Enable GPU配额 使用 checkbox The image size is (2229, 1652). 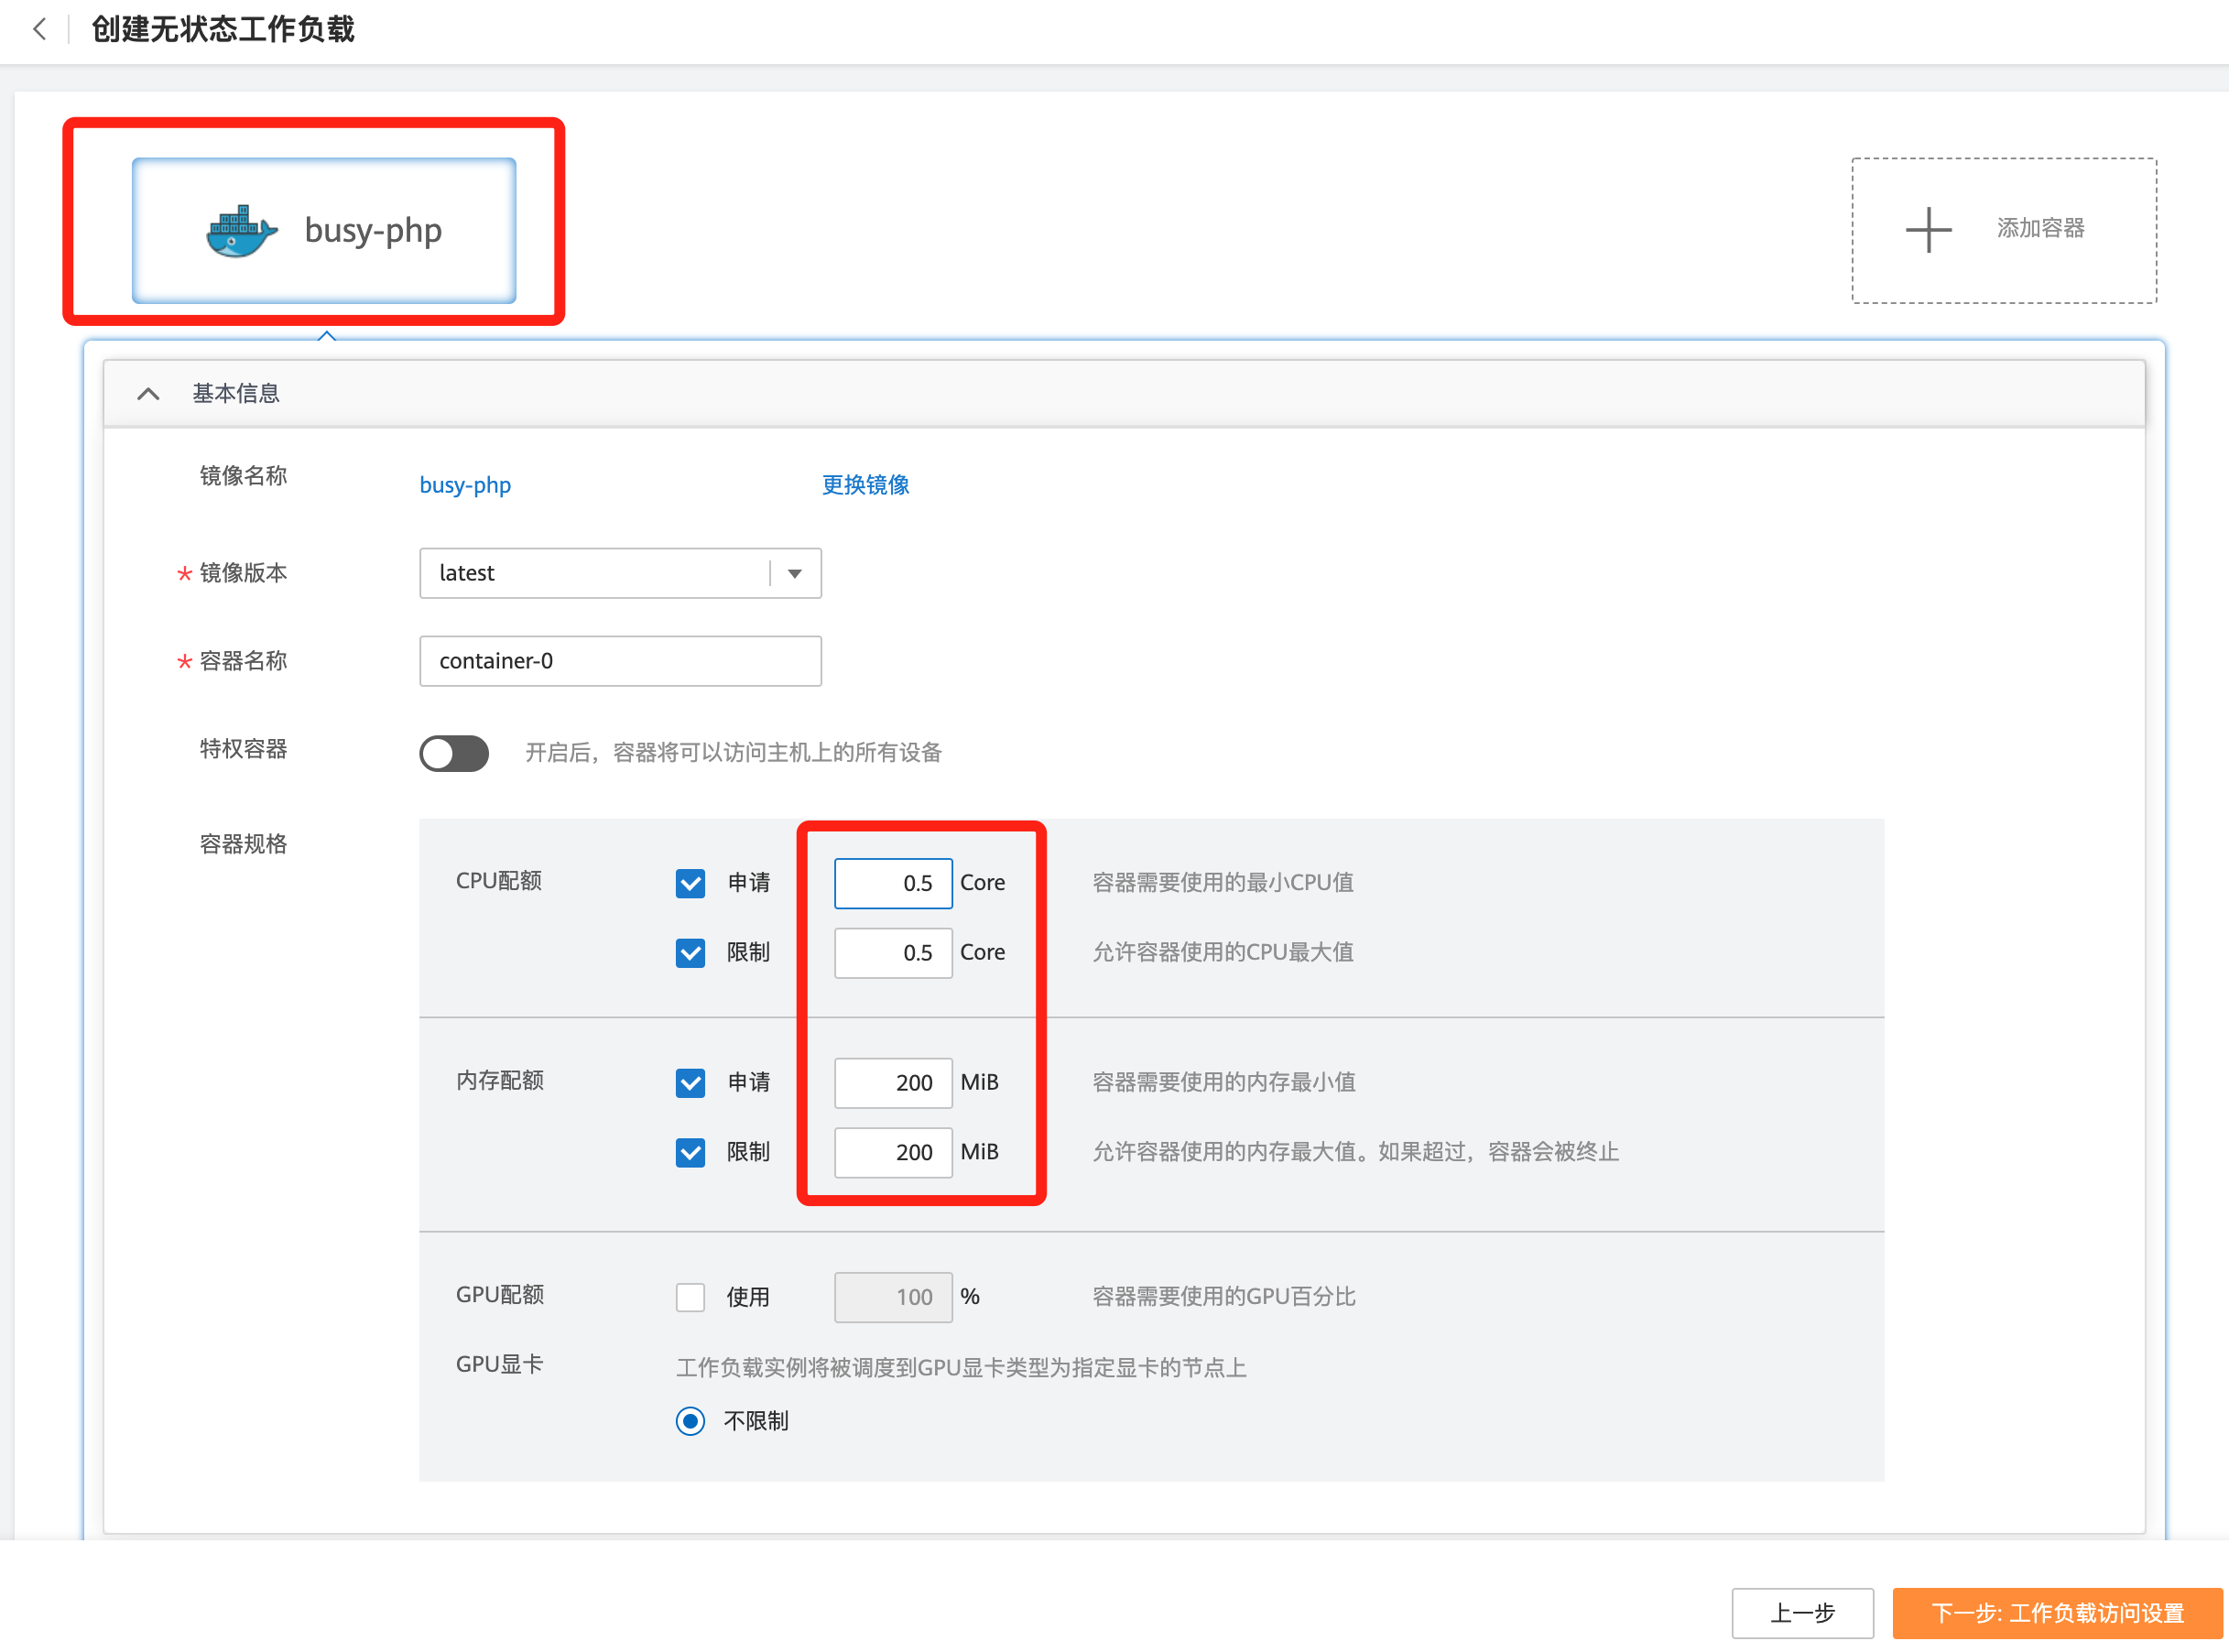690,1297
